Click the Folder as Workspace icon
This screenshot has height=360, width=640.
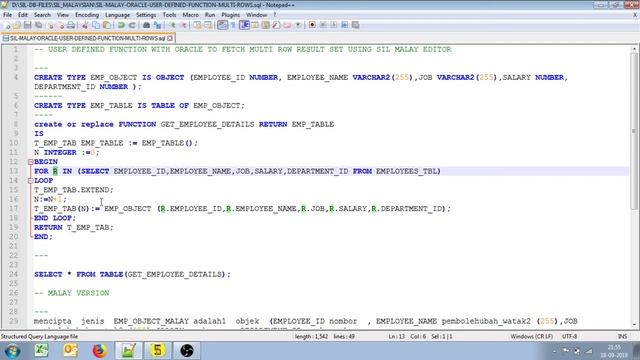point(287,25)
